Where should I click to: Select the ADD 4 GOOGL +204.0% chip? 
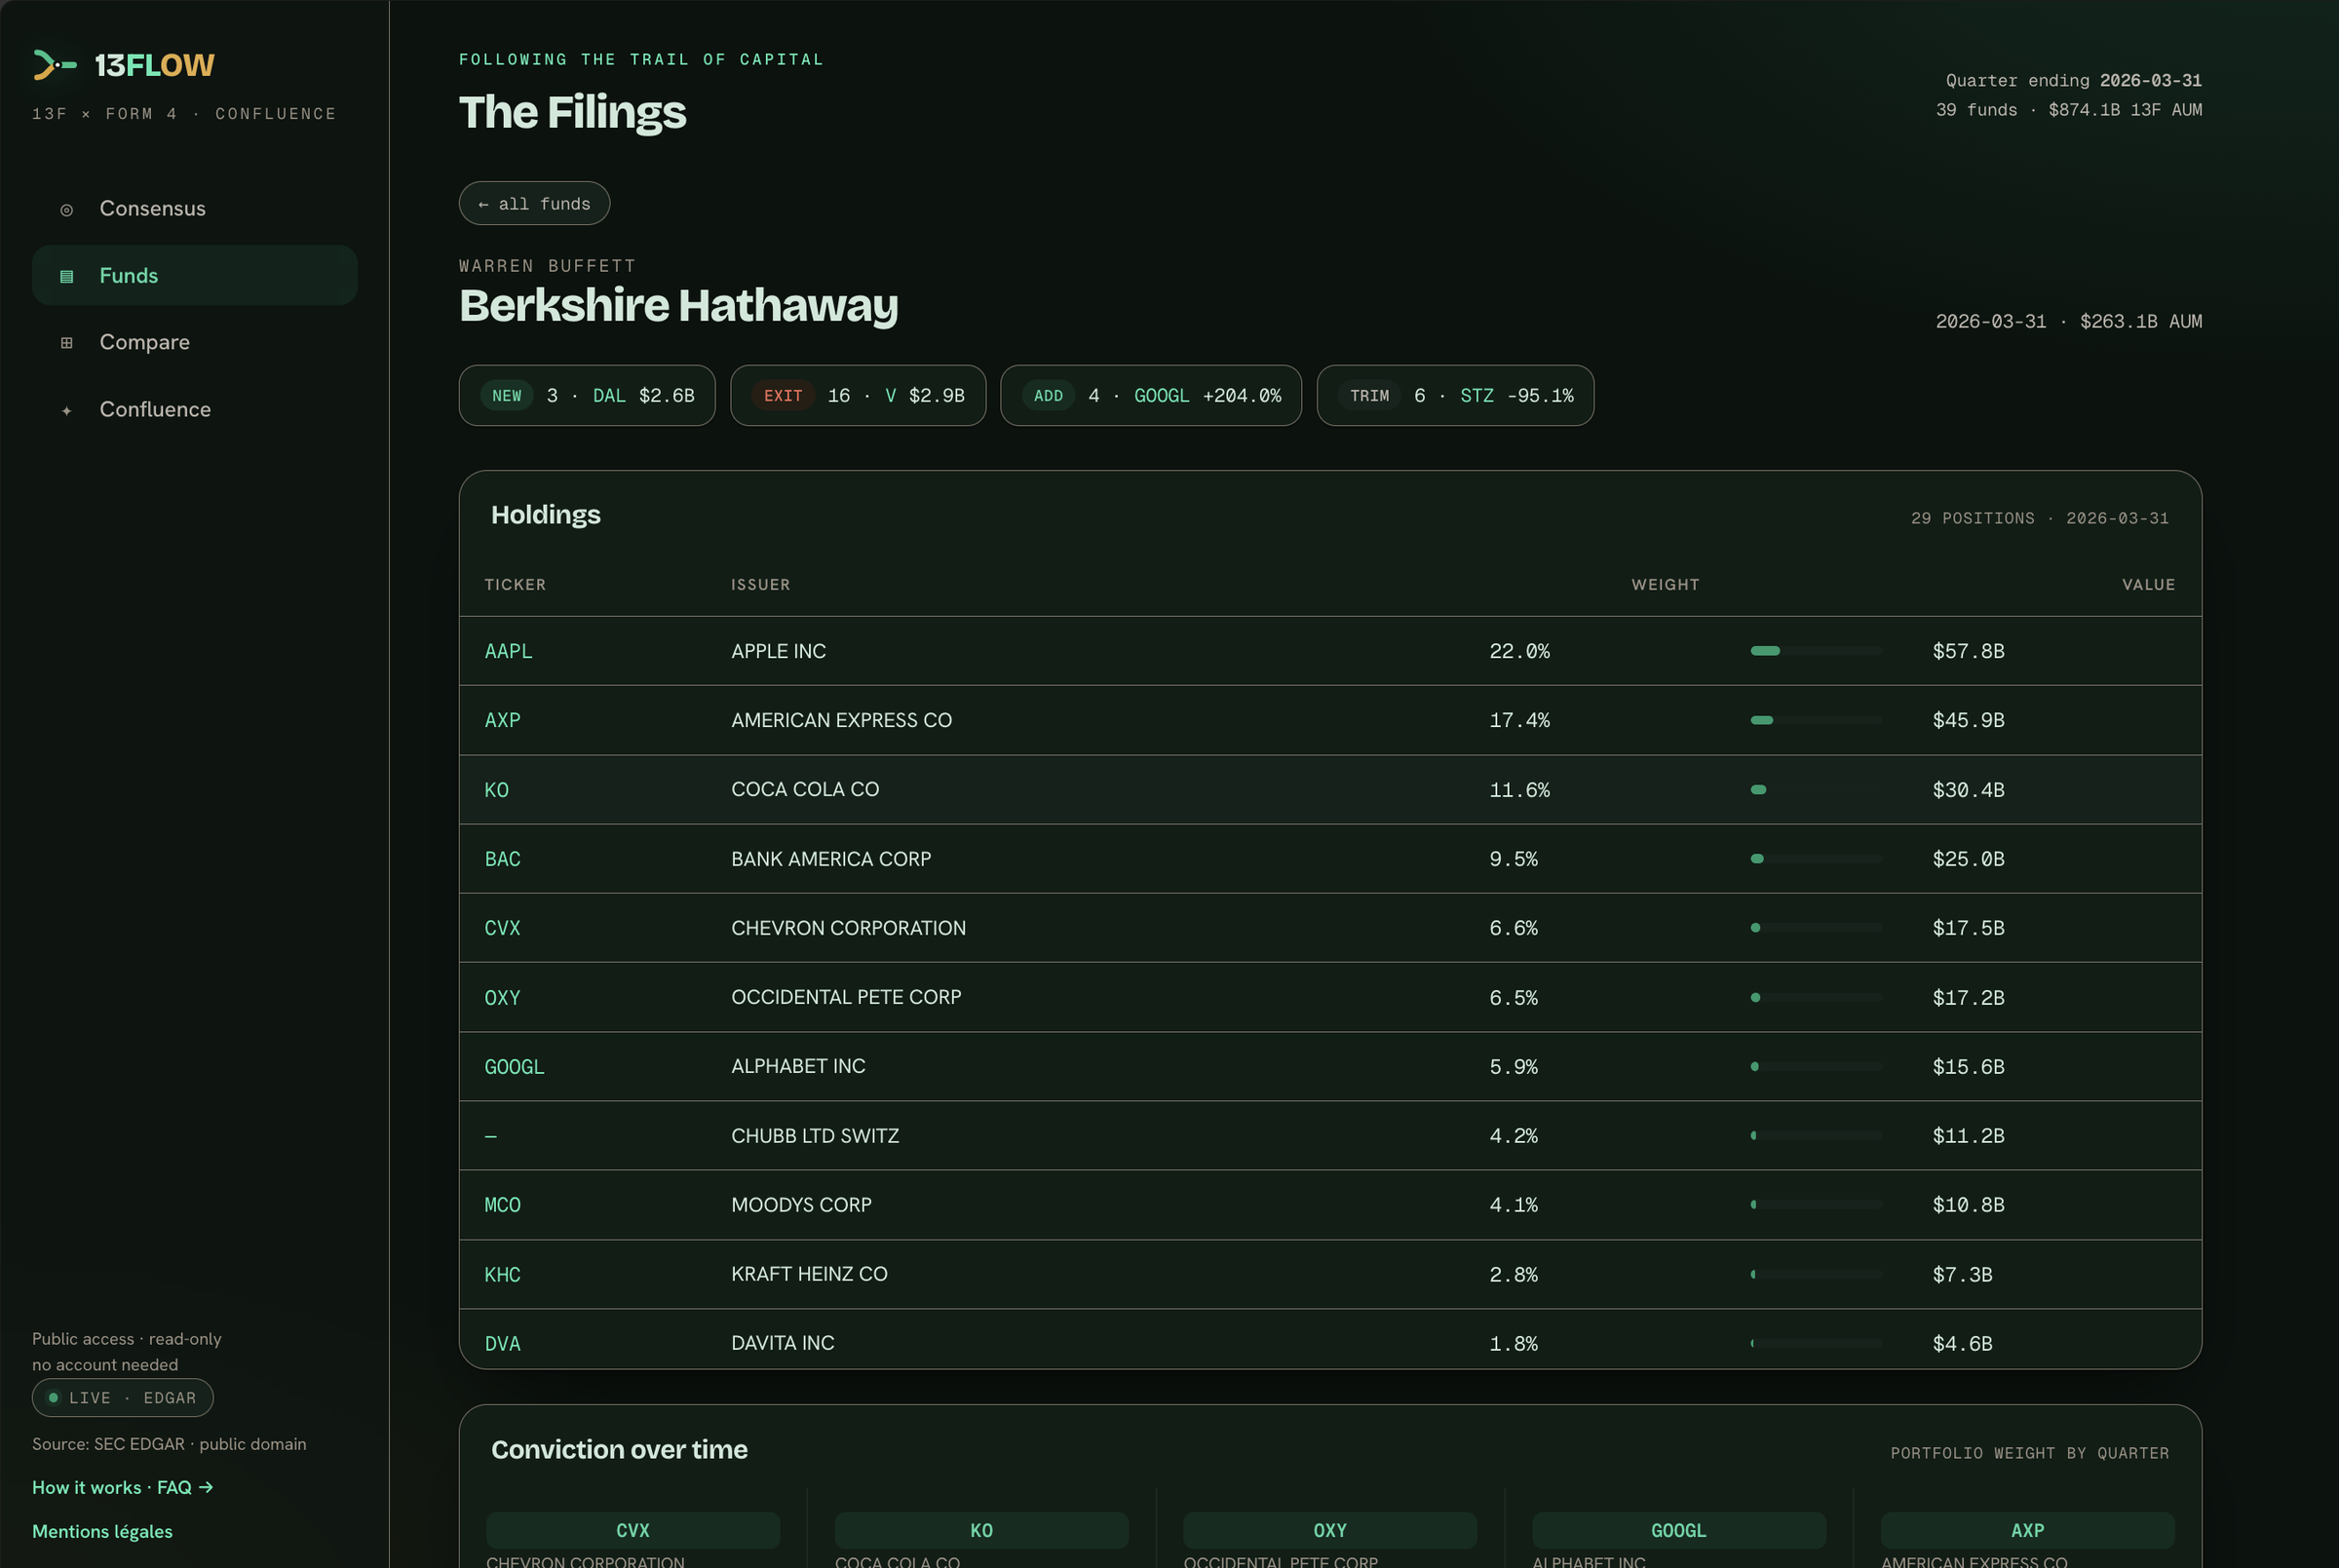[1151, 395]
